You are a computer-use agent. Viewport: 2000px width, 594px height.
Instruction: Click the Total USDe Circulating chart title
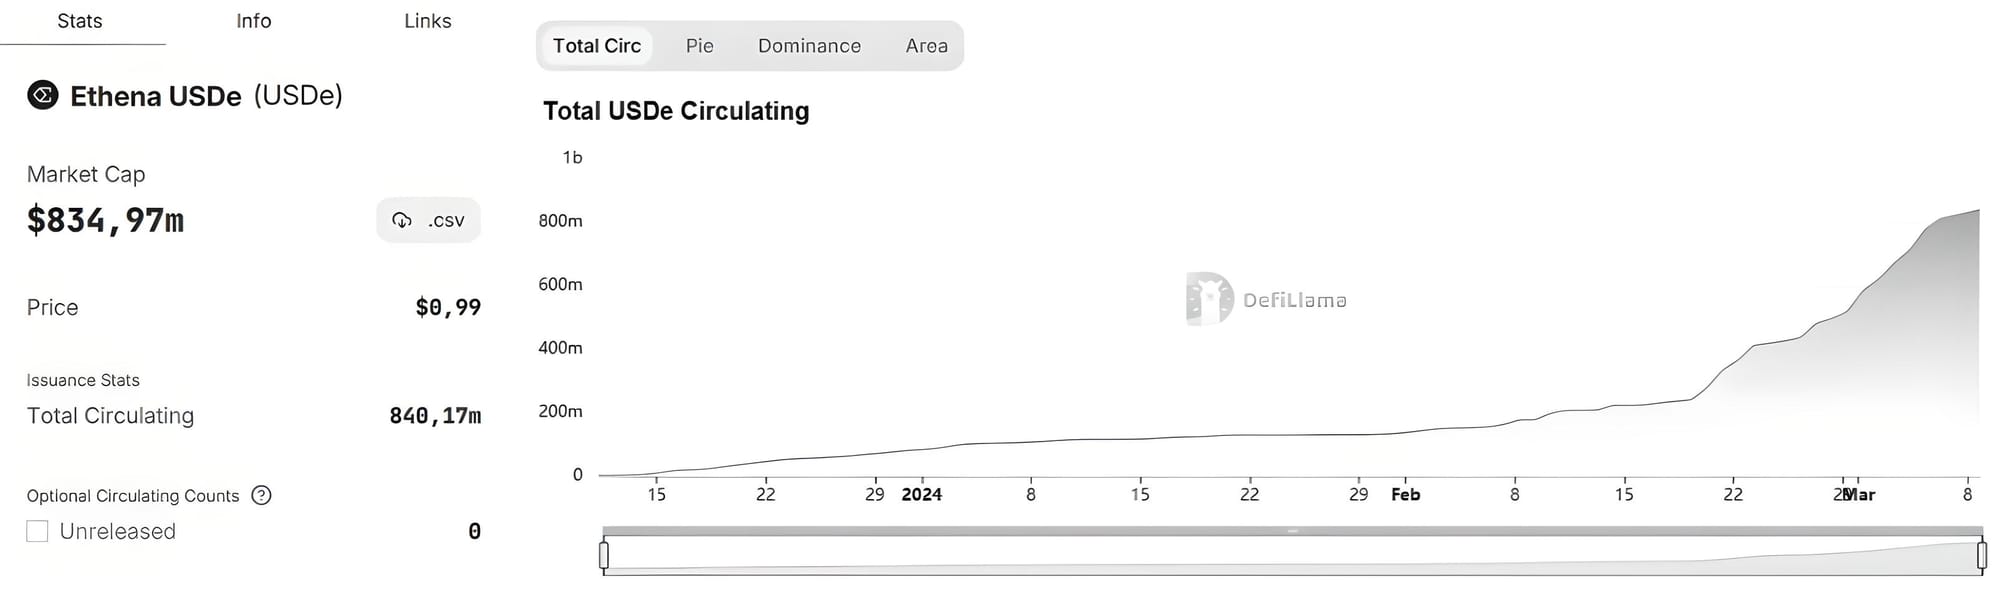[676, 111]
